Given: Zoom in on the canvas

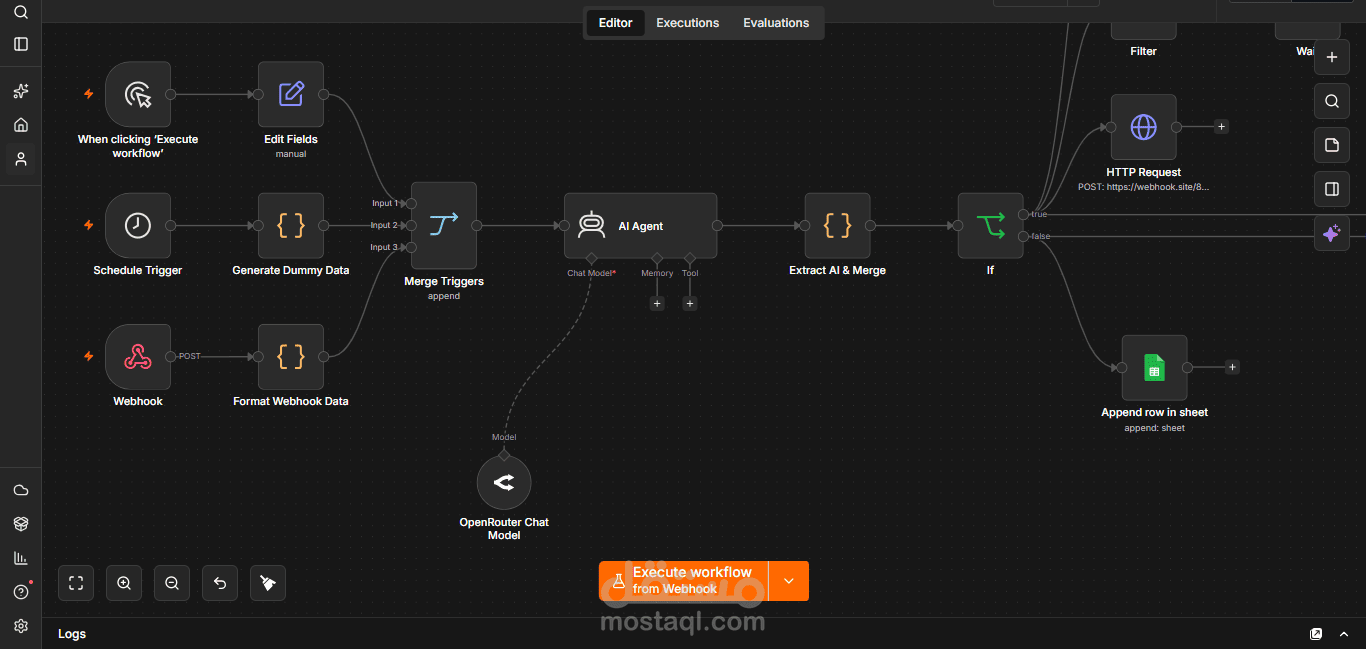Looking at the screenshot, I should (124, 583).
